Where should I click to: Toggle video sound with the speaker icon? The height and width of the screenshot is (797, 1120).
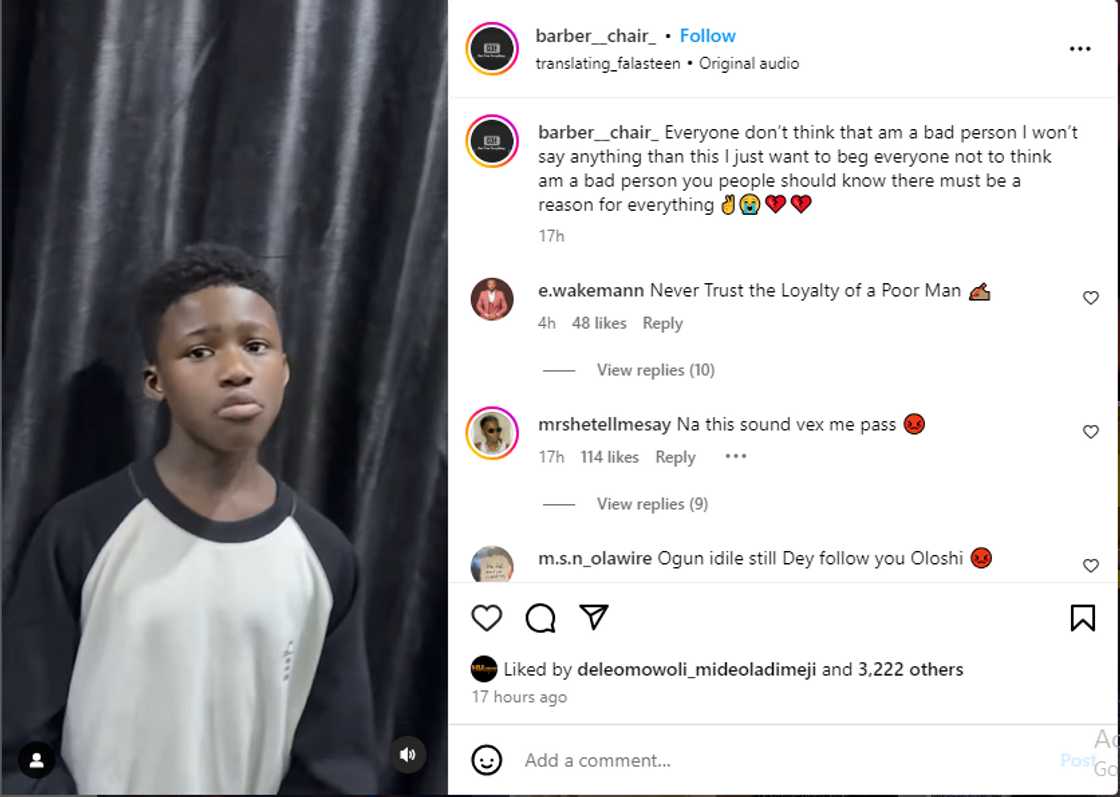point(407,755)
